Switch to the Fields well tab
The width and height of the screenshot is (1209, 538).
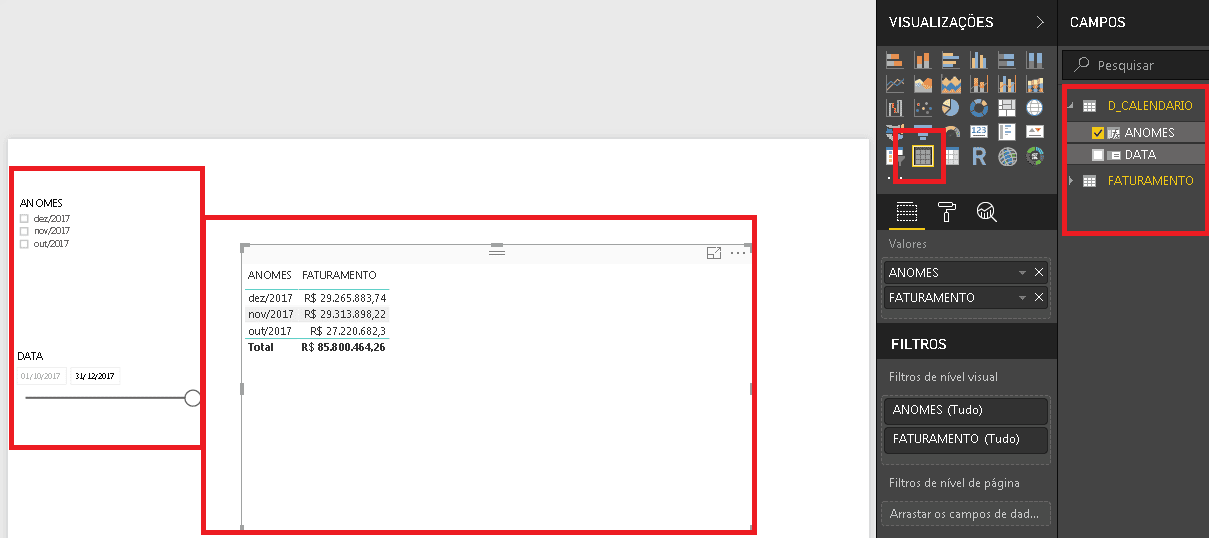pos(906,212)
